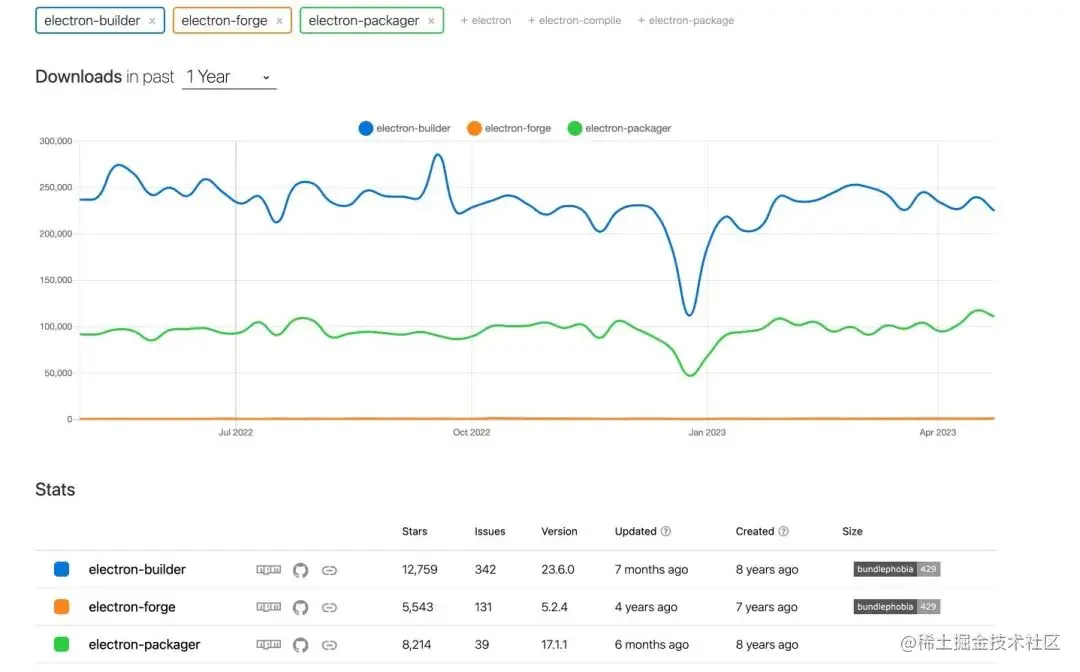The image size is (1080, 672).
Task: Open electron-builder name in Stats table
Action: tap(137, 569)
